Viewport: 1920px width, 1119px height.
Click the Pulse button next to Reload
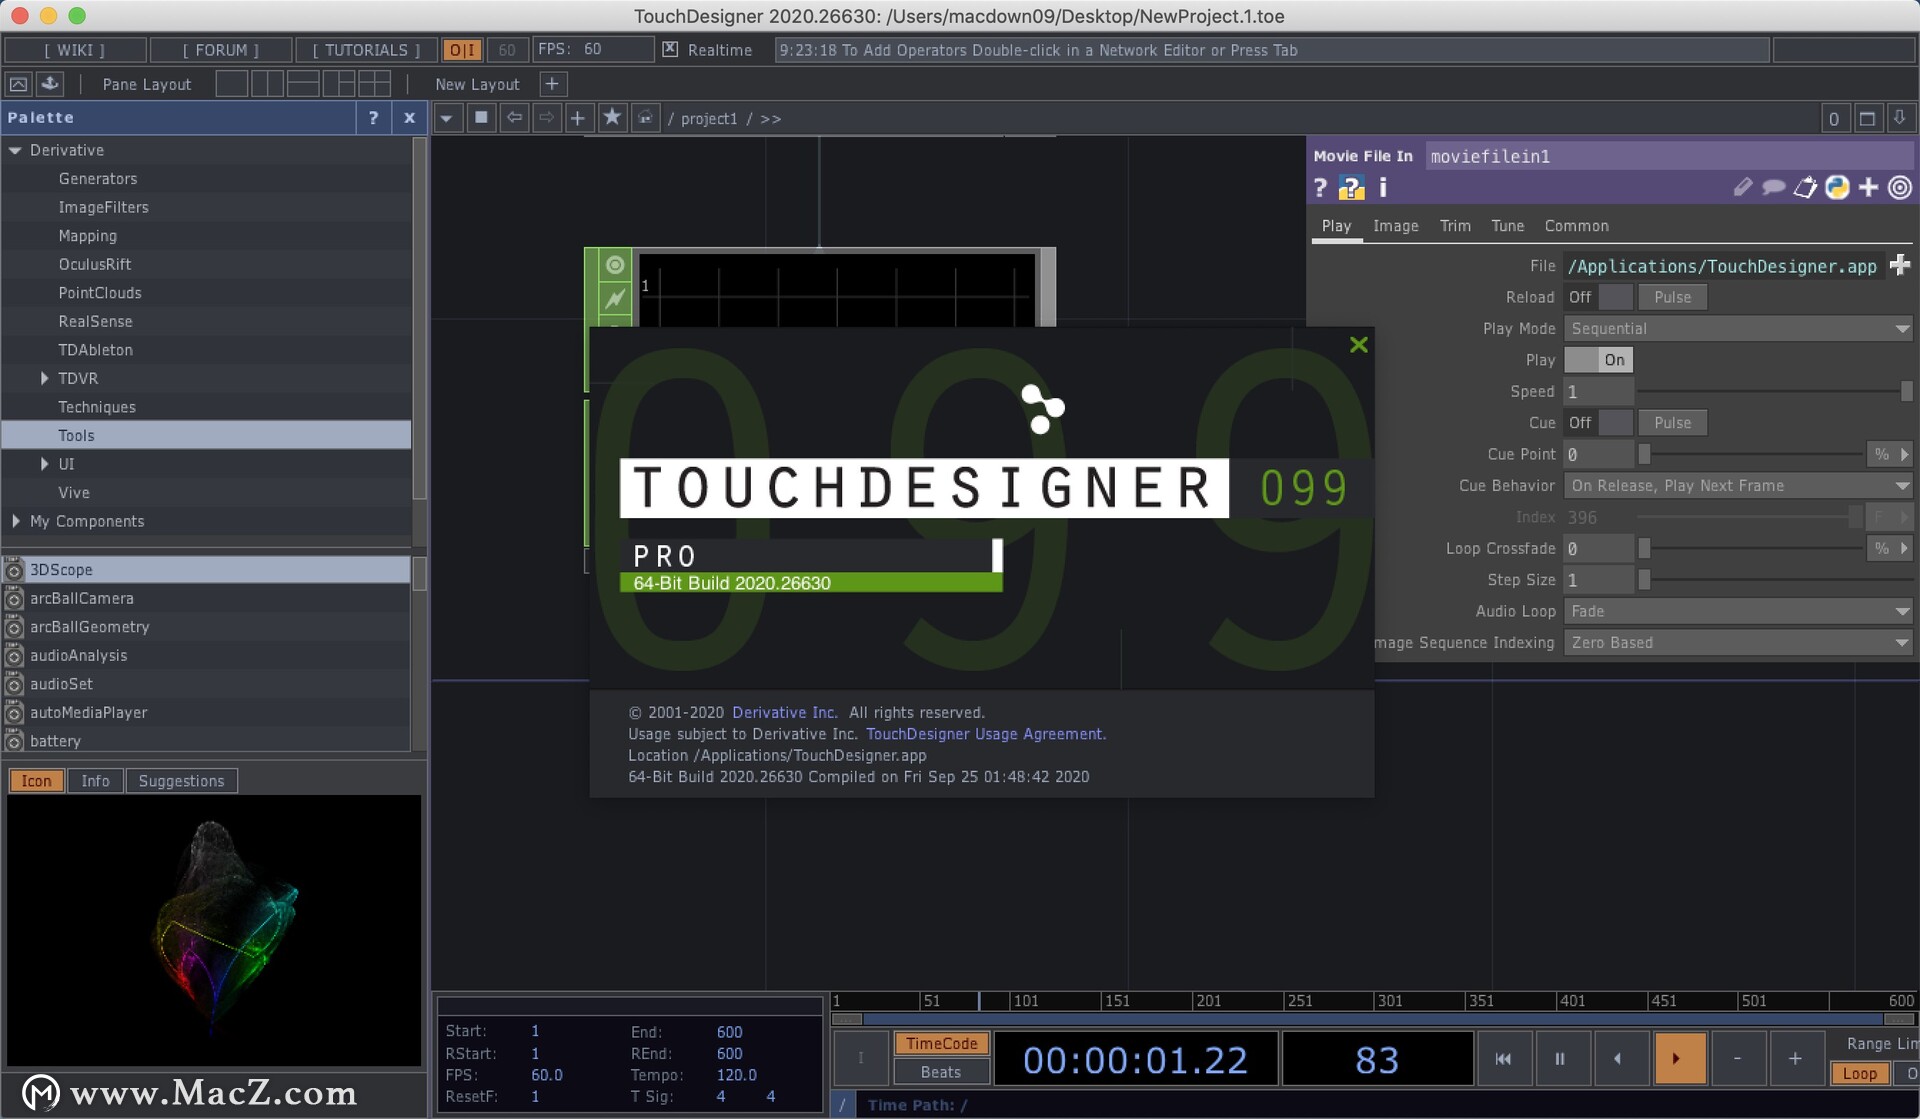tap(1671, 296)
